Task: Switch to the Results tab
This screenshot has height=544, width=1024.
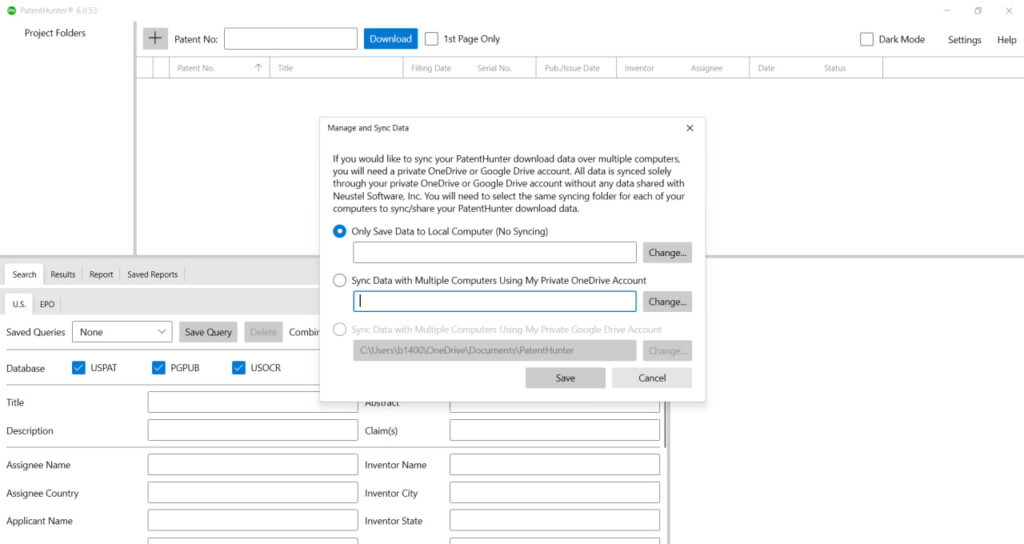Action: 63,274
